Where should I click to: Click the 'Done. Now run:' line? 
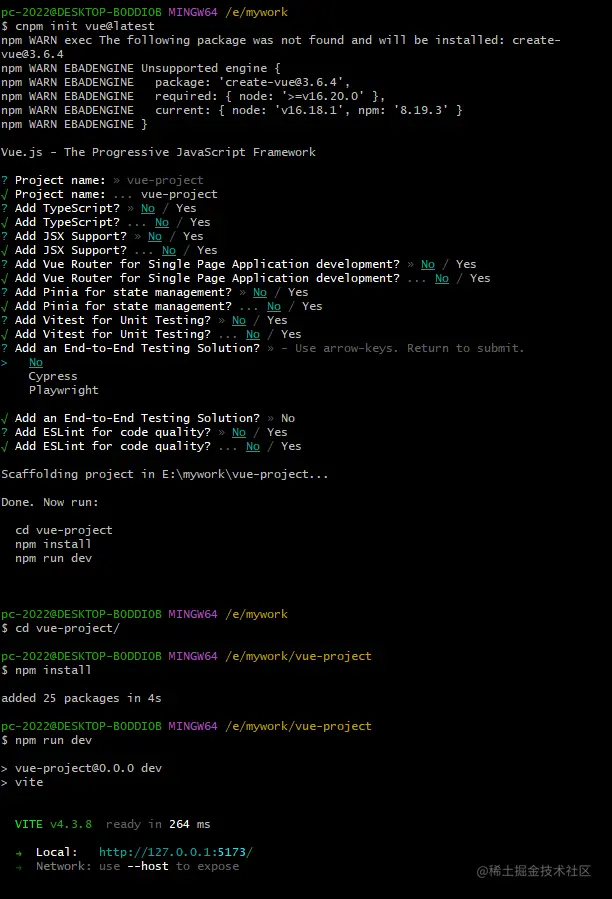coord(50,502)
